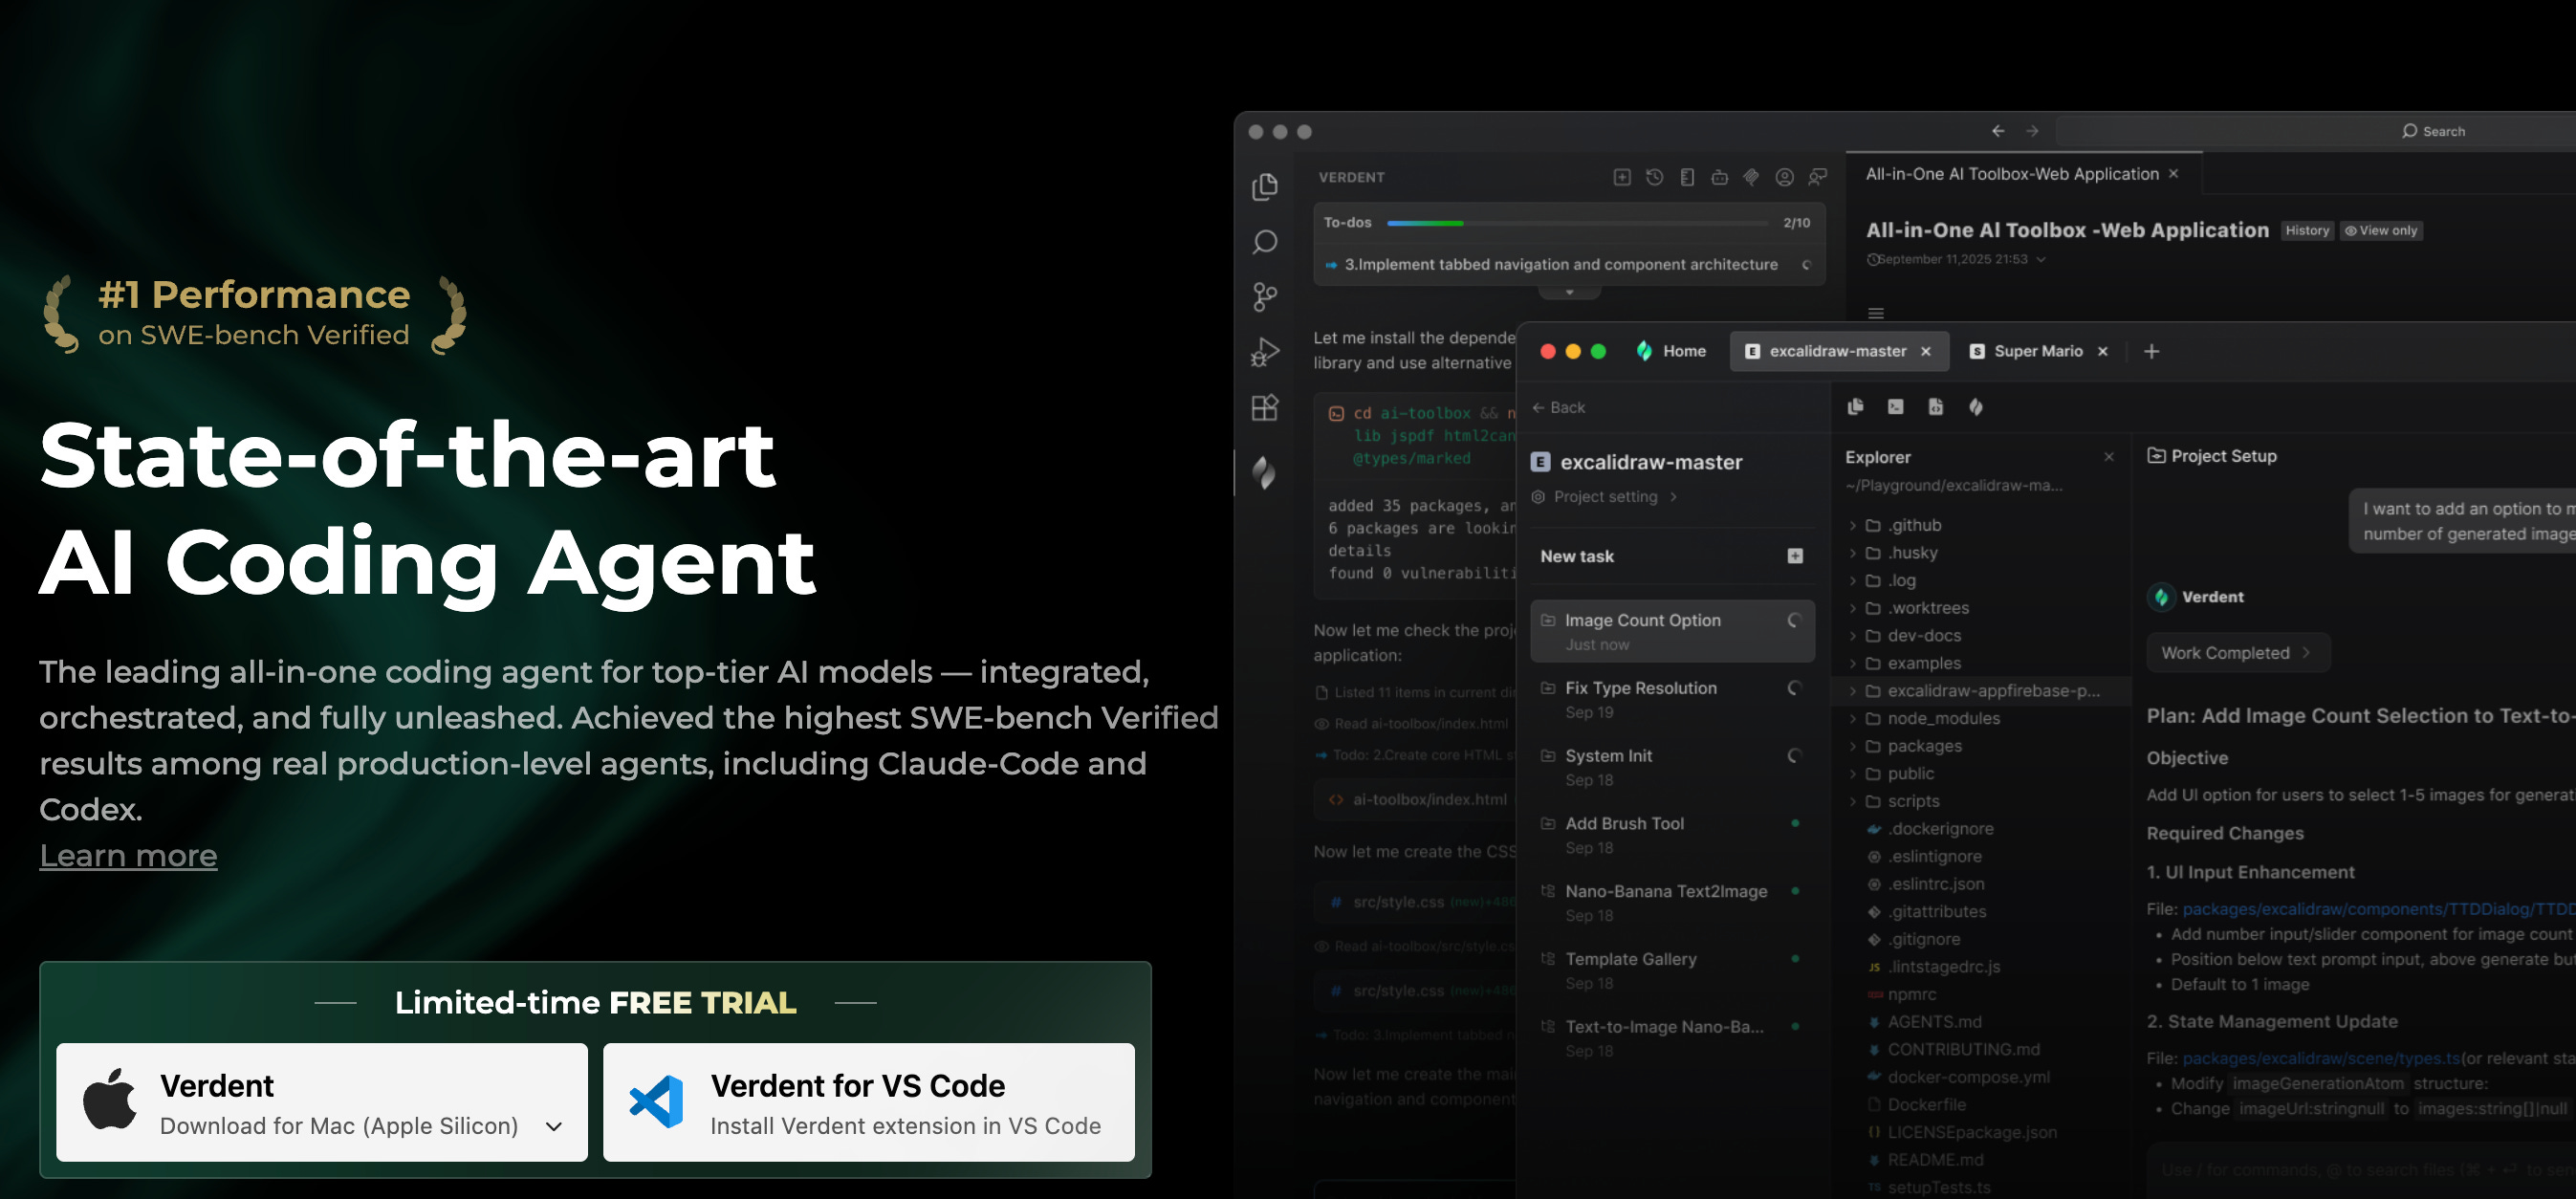Open the account profile icon in Verdent panel
The height and width of the screenshot is (1199, 2576).
click(x=1785, y=177)
